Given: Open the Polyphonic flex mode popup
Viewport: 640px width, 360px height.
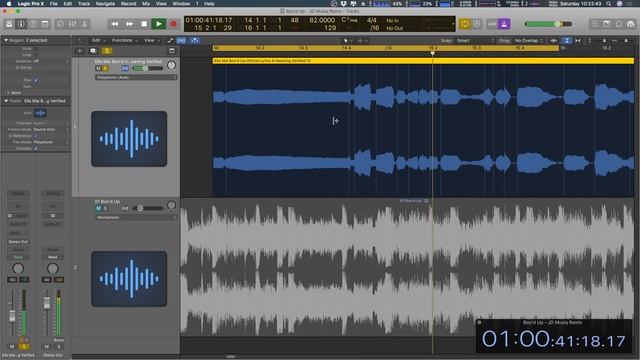Looking at the screenshot, I should [x=136, y=77].
